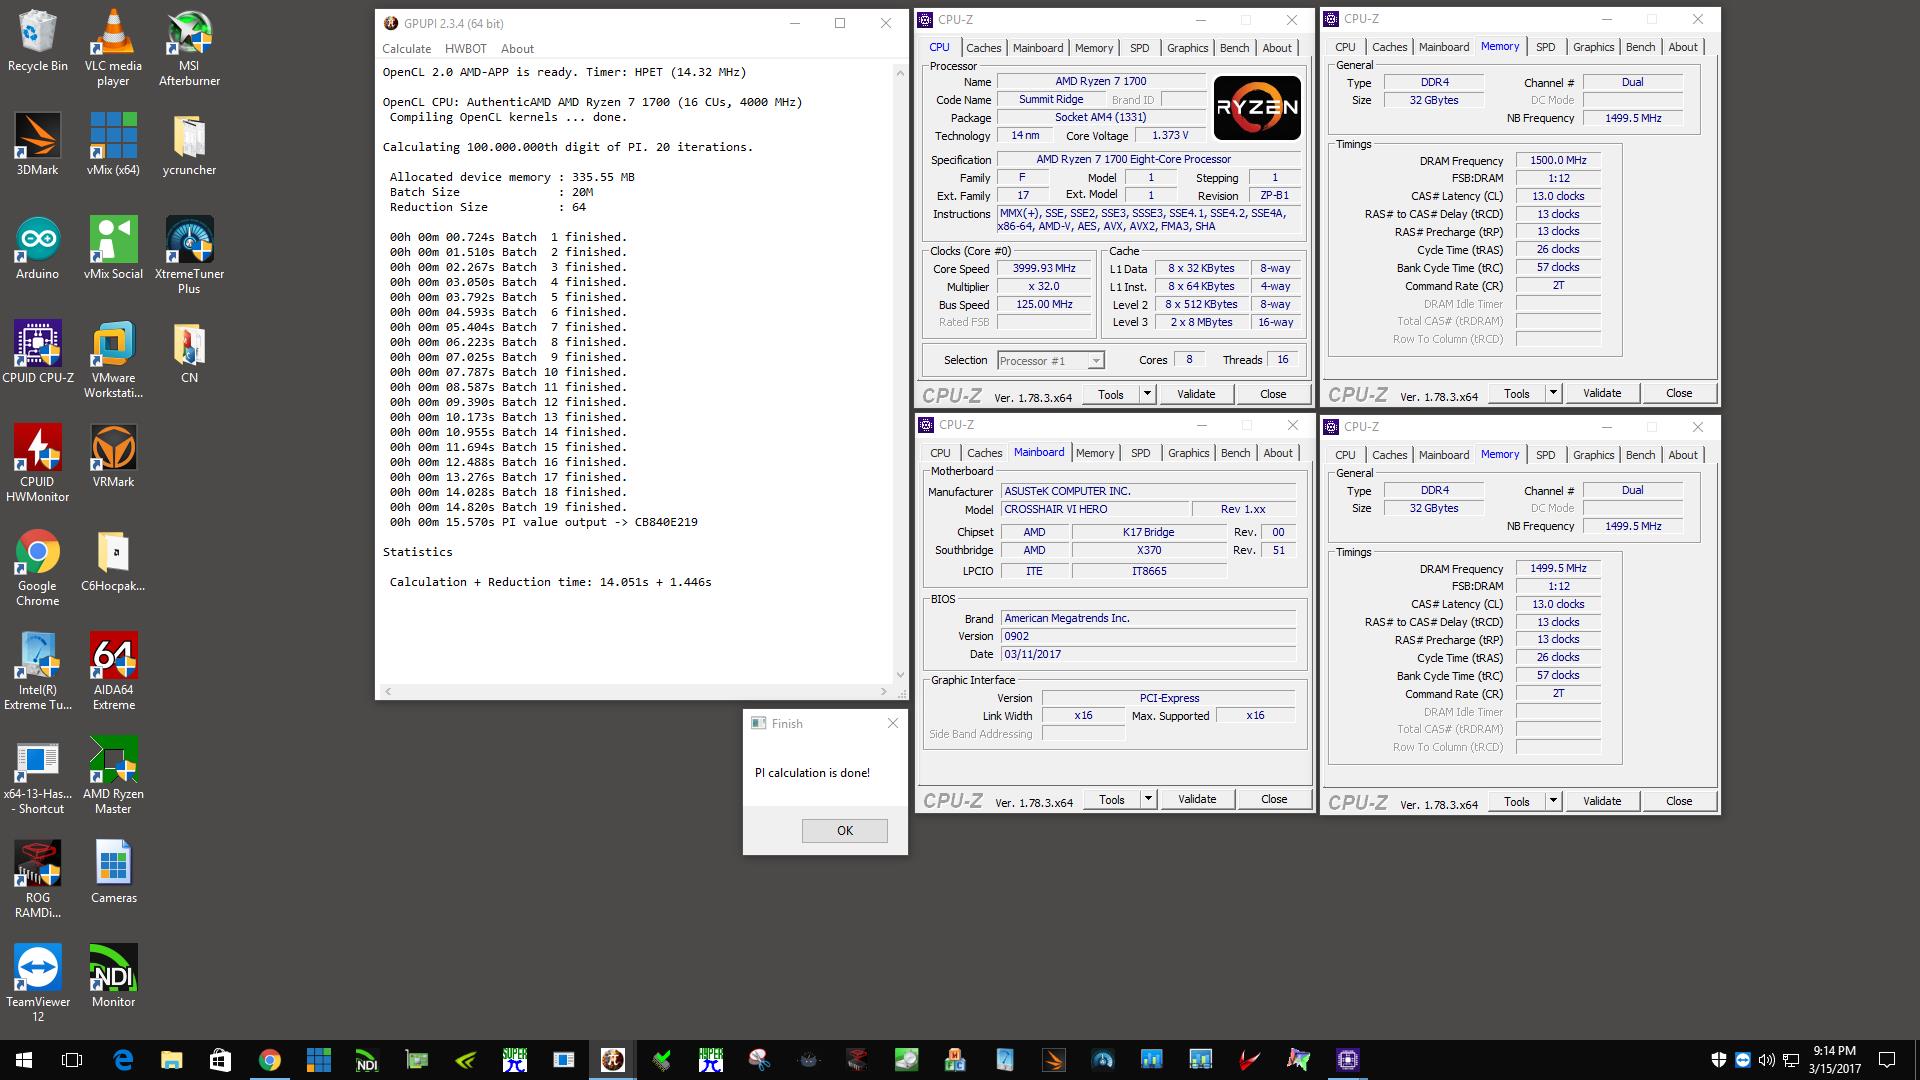This screenshot has height=1080, width=1920.
Task: Click the DRAM Frequency 1500.0 MHz value
Action: pos(1558,160)
